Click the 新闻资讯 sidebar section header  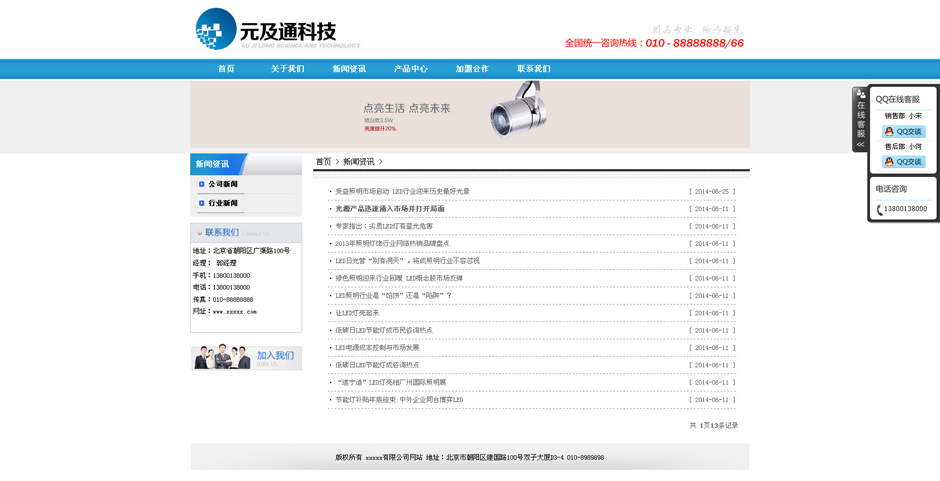(x=246, y=164)
